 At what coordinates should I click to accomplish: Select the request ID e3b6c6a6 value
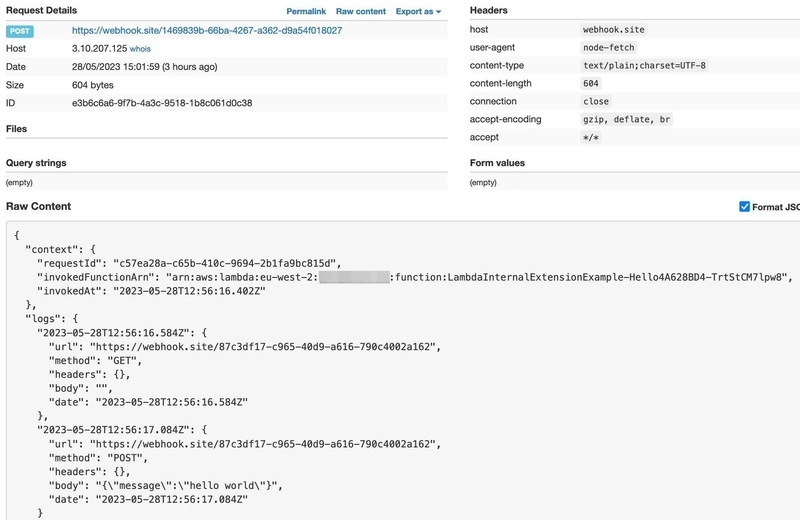(162, 103)
